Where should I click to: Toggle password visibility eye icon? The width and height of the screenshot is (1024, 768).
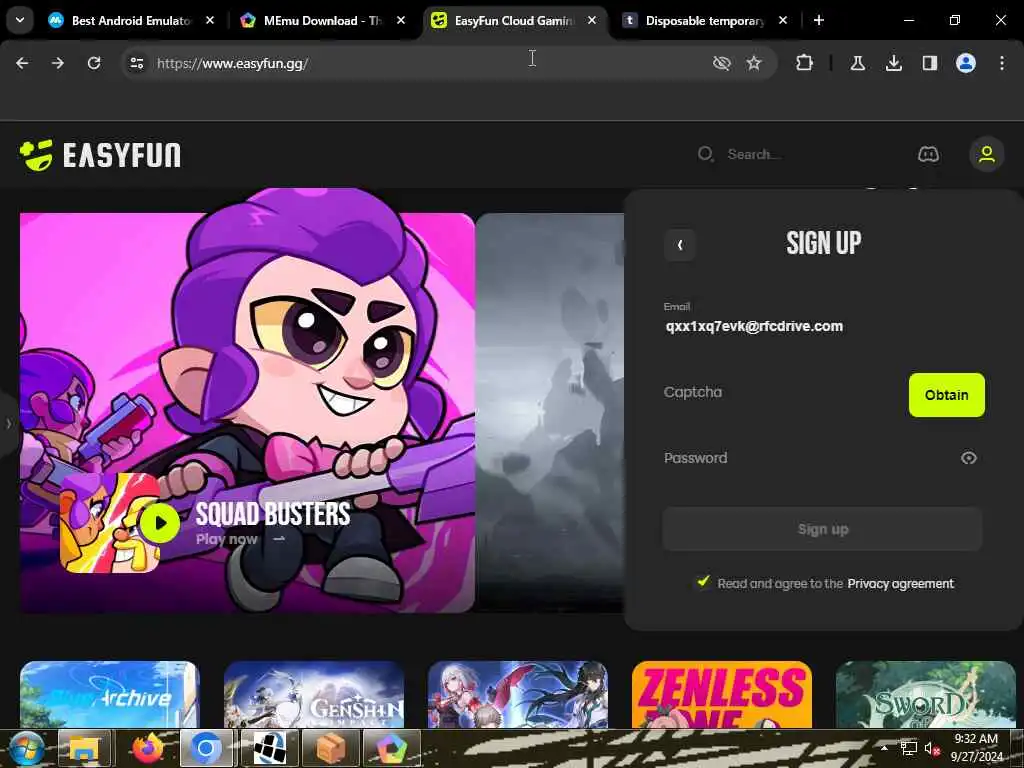pyautogui.click(x=968, y=458)
